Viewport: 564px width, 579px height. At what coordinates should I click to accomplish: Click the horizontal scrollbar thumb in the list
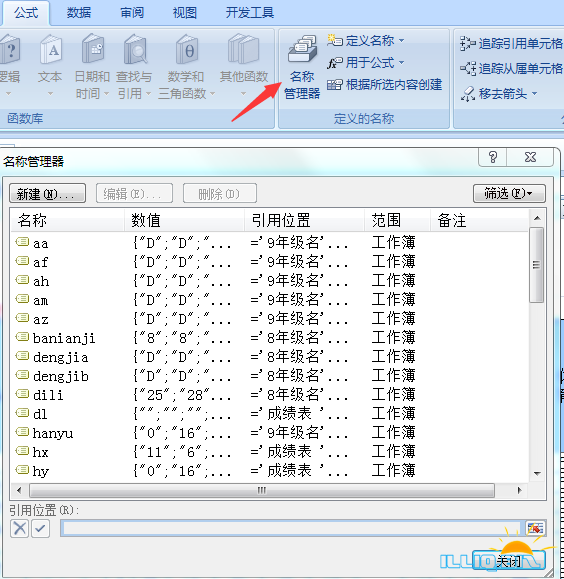click(262, 491)
